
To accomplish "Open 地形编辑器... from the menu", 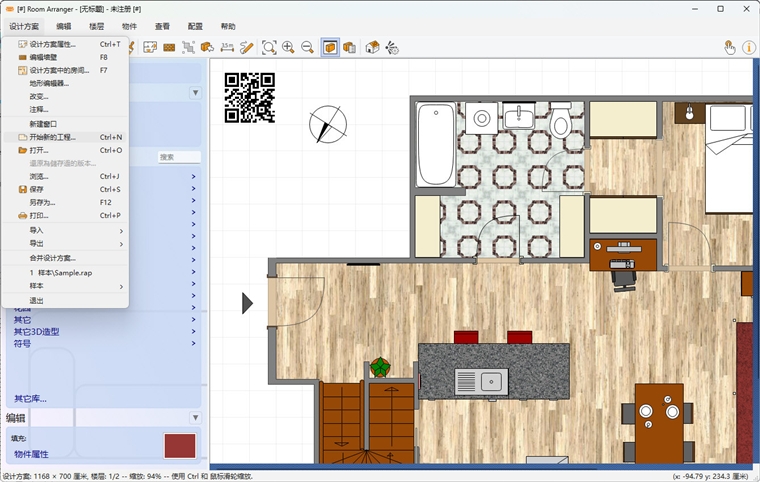I will (x=65, y=83).
